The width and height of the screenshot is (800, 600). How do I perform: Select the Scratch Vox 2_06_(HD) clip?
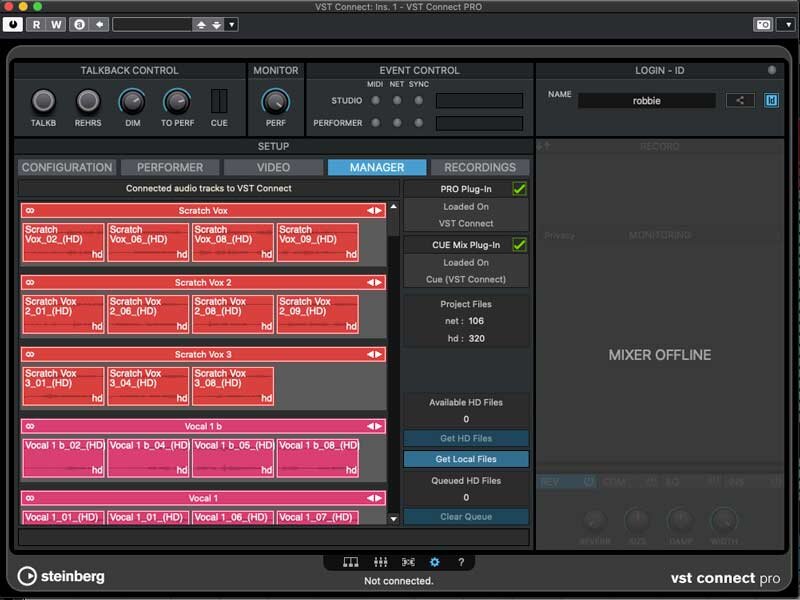[x=148, y=314]
